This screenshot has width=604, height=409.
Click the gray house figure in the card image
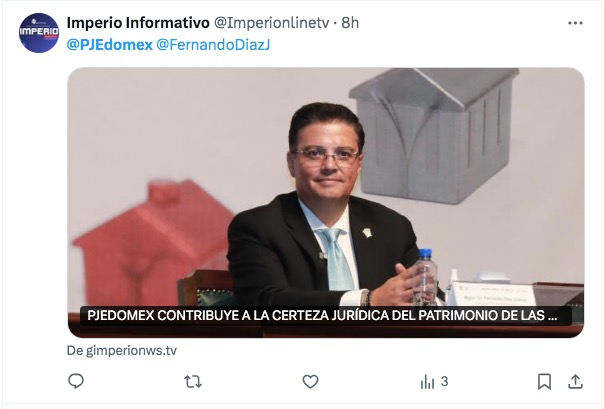point(433,135)
